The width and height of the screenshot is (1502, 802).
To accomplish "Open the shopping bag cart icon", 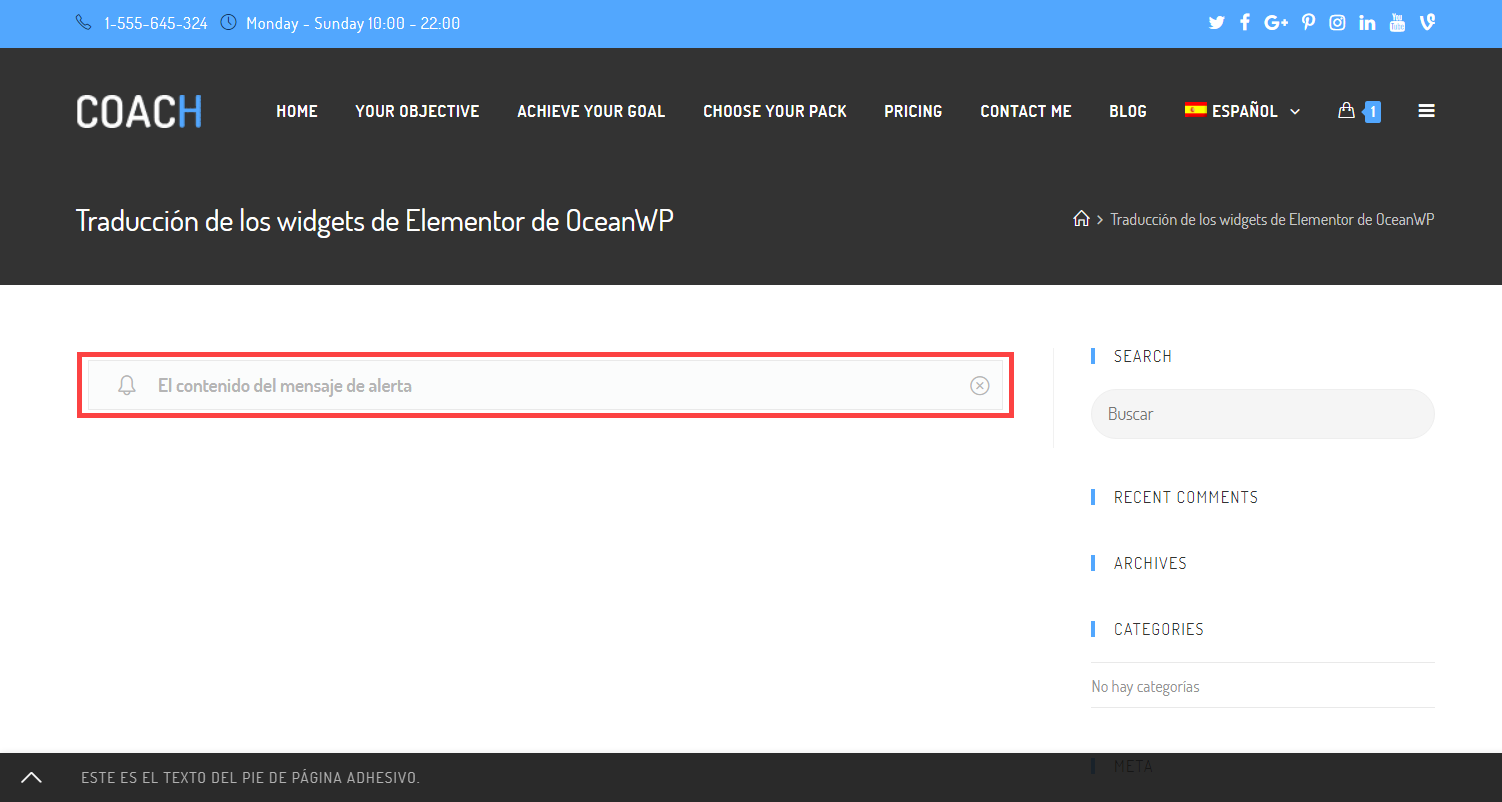I will point(1346,110).
